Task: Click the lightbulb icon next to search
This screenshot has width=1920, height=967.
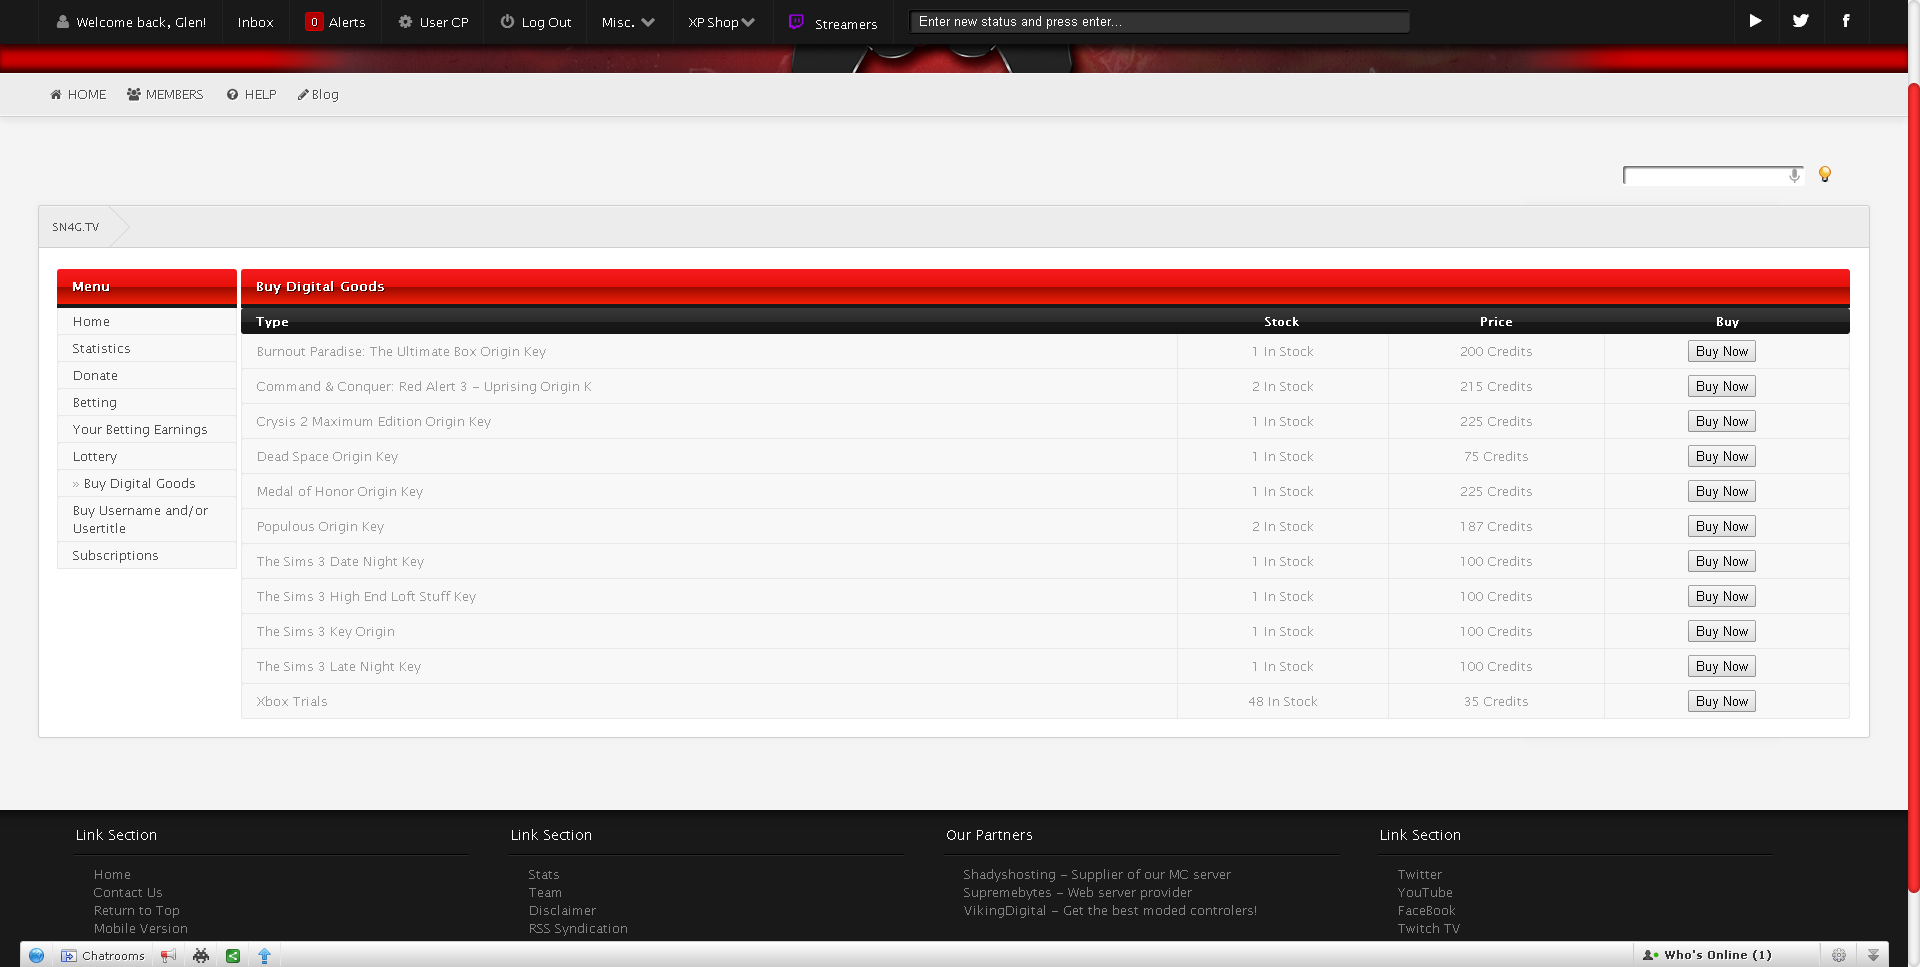Action: (1825, 174)
